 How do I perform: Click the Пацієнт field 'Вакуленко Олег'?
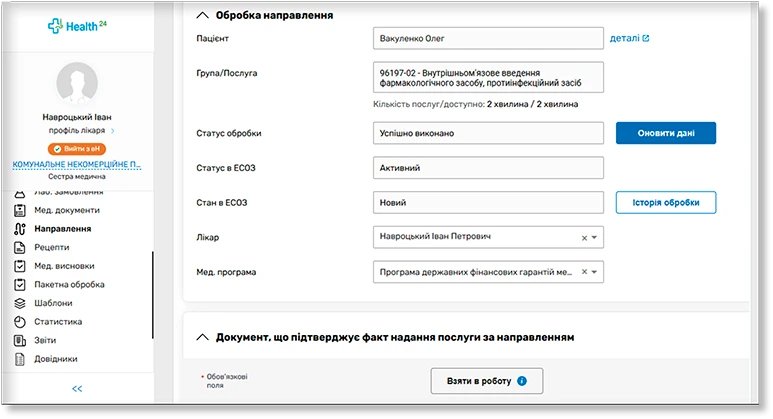[488, 38]
